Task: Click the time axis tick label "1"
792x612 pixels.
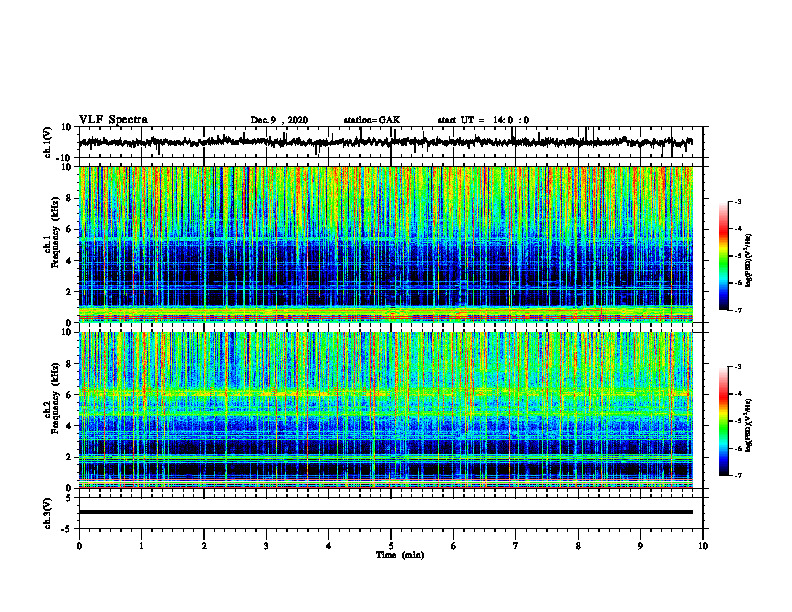Action: coord(141,546)
